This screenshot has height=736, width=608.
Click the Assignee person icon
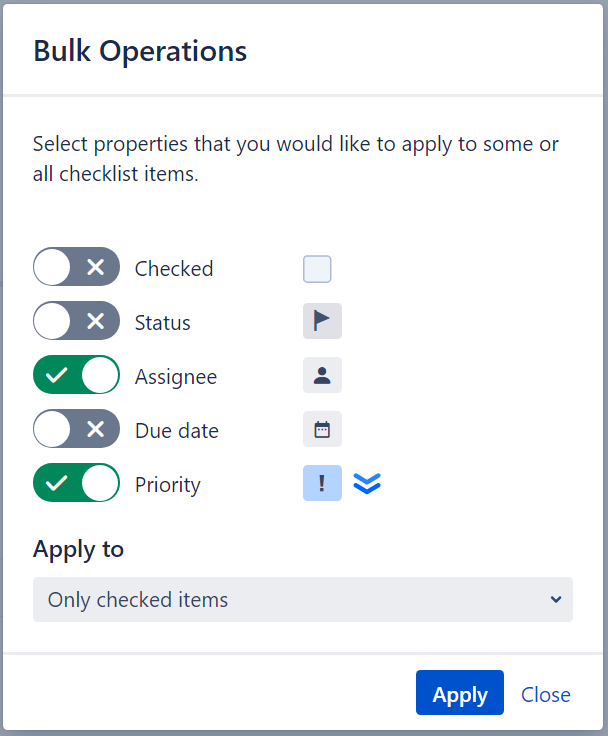[322, 376]
